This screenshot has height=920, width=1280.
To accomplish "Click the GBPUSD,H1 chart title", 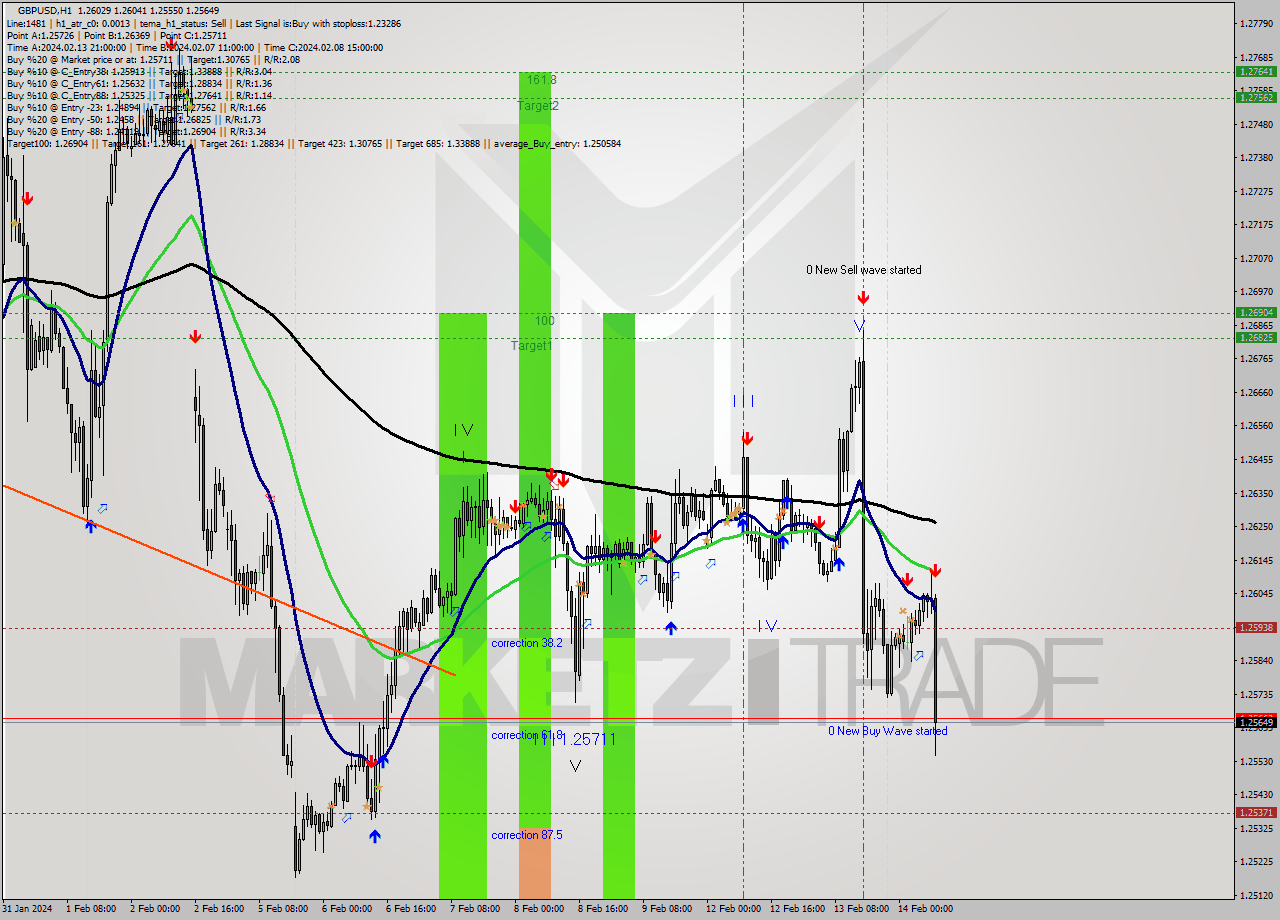I will tap(46, 10).
